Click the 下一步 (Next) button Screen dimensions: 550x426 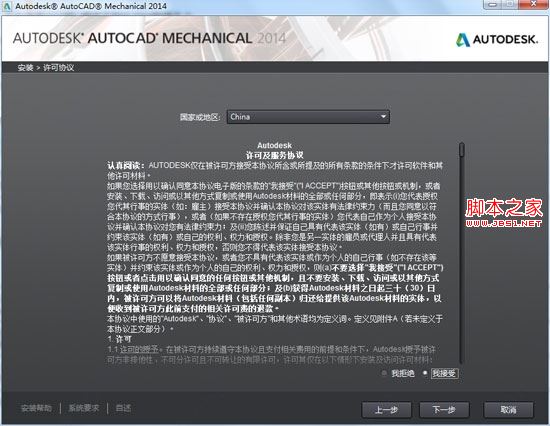click(x=444, y=410)
